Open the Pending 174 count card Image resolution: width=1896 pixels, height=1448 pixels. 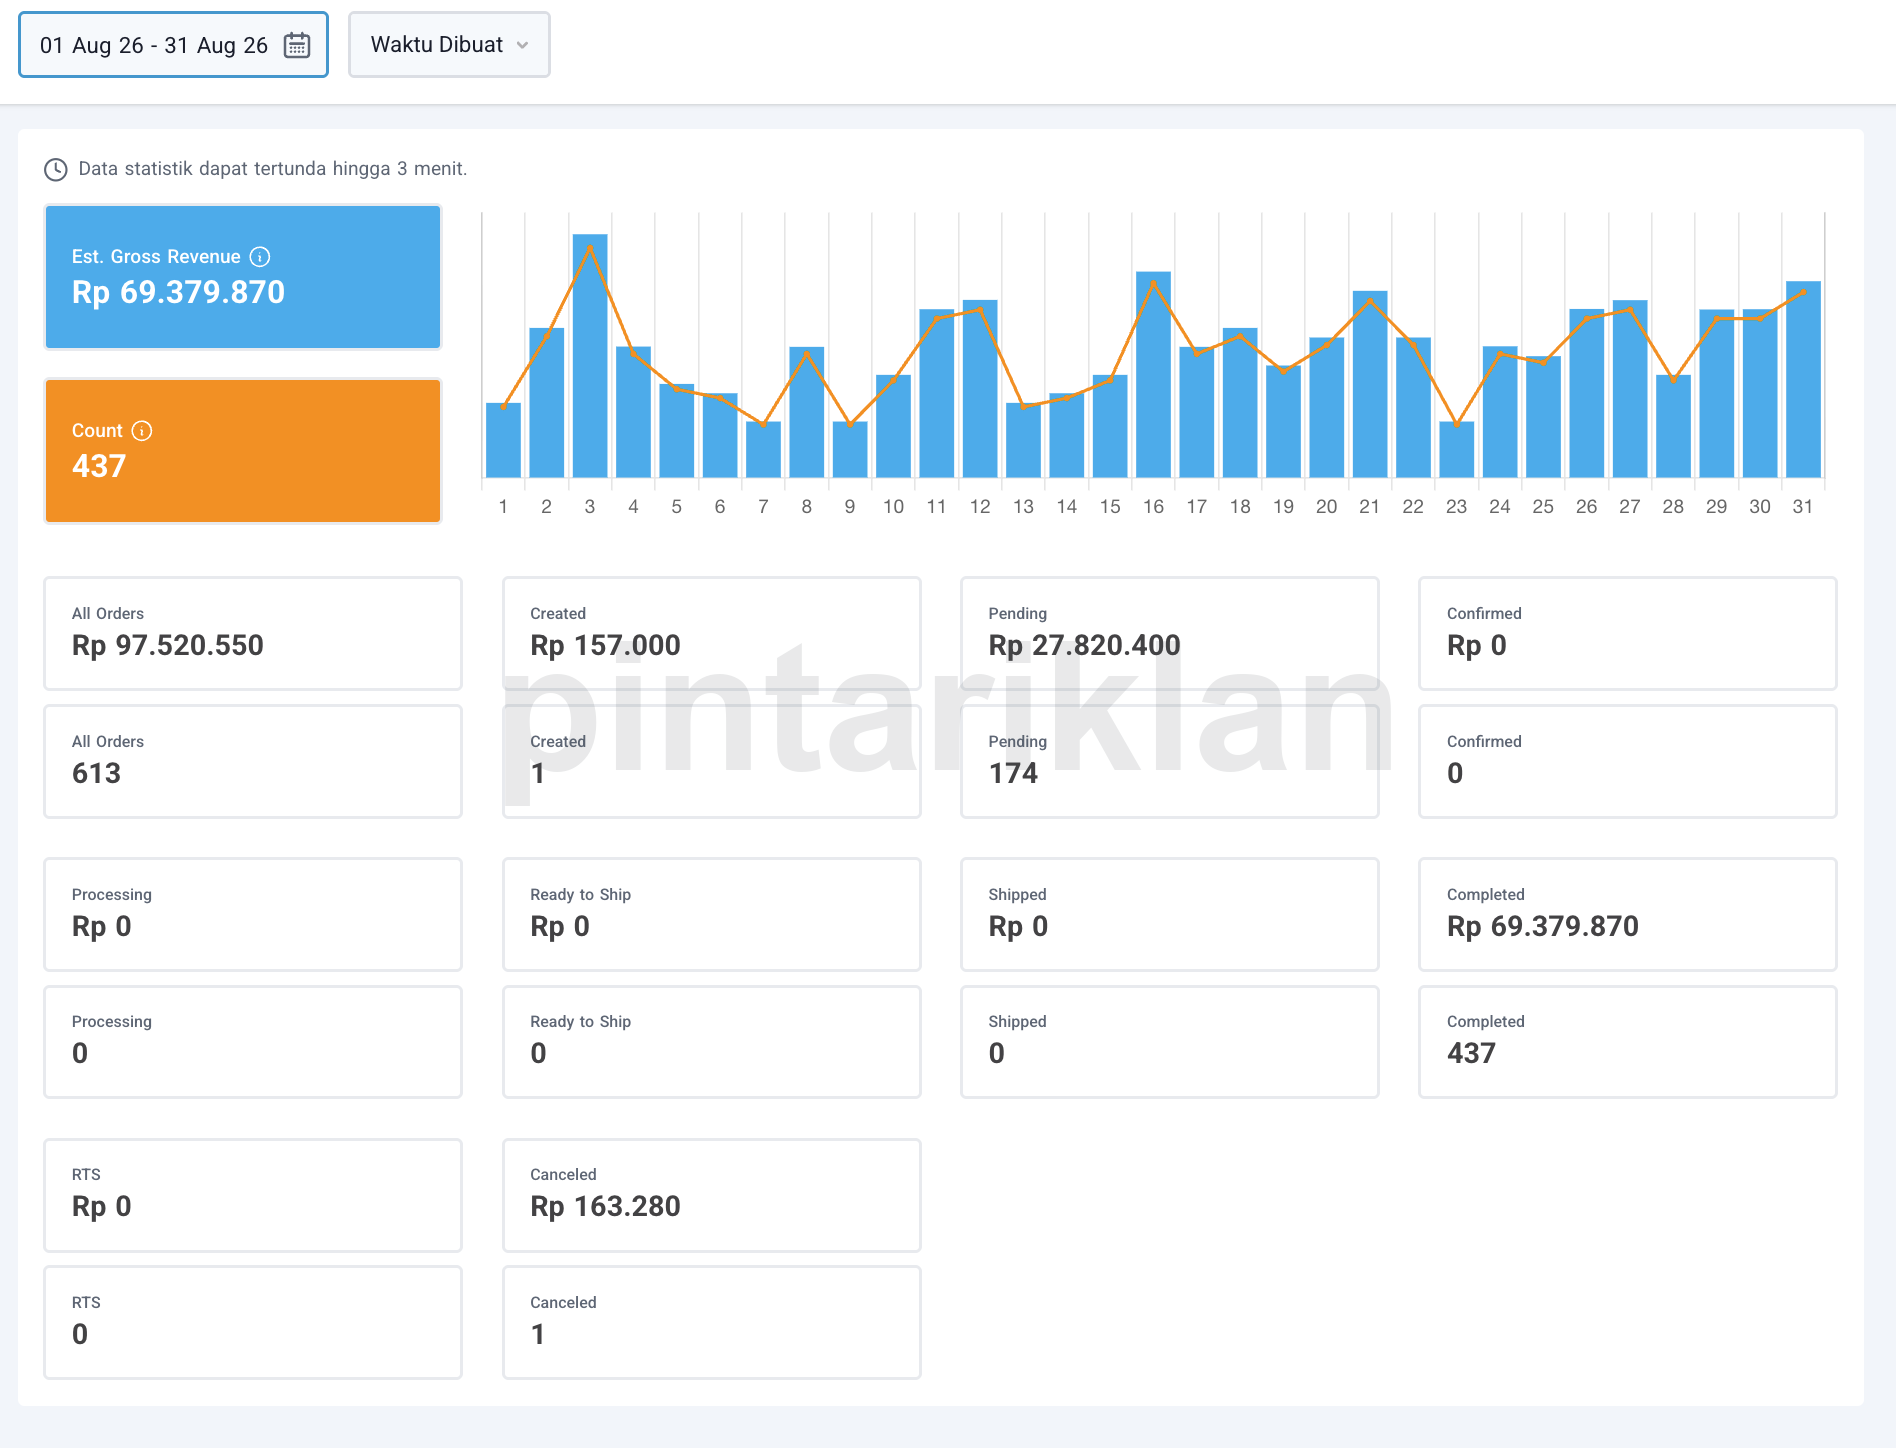pos(1169,761)
